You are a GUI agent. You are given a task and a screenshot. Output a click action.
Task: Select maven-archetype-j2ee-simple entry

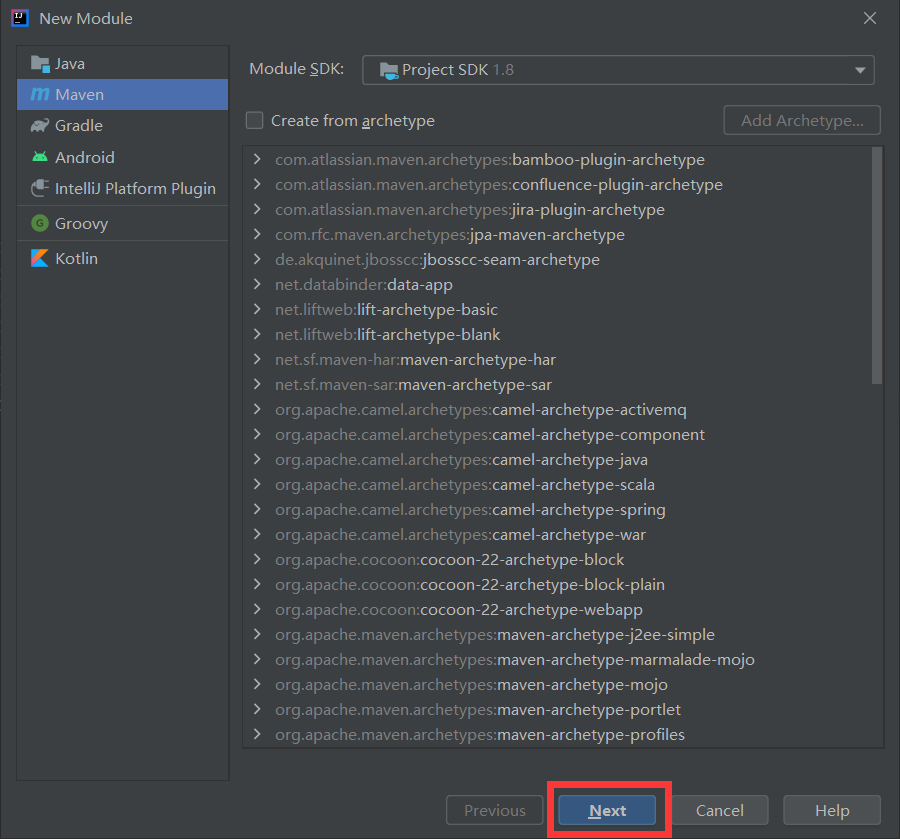pos(495,634)
